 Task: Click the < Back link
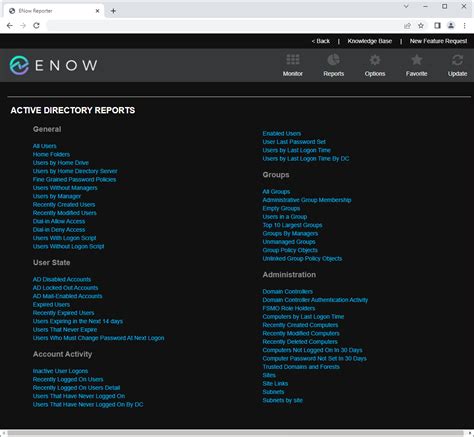coord(321,41)
